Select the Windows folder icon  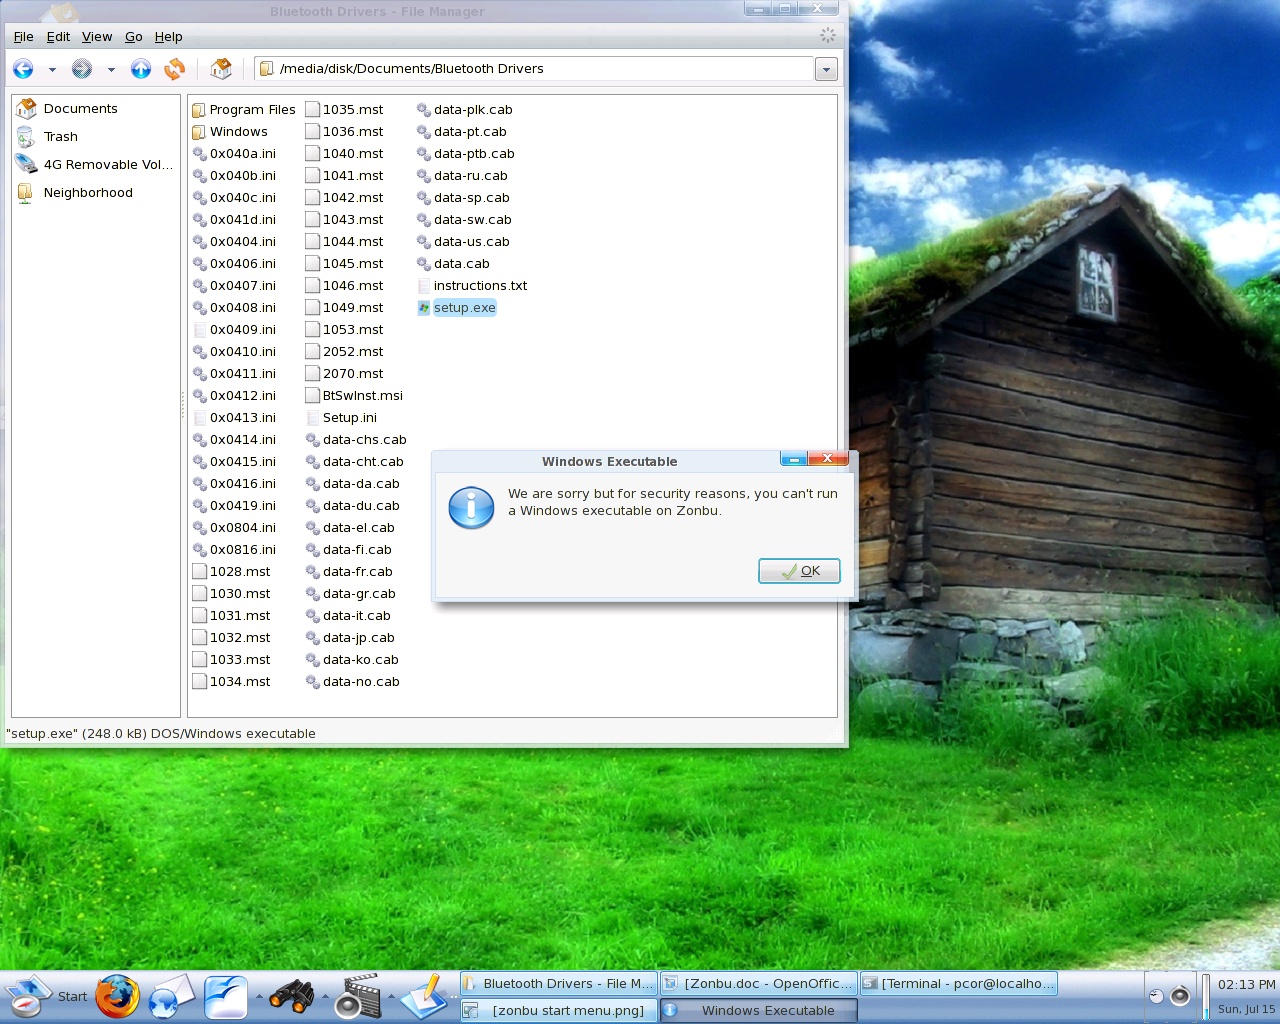199,132
